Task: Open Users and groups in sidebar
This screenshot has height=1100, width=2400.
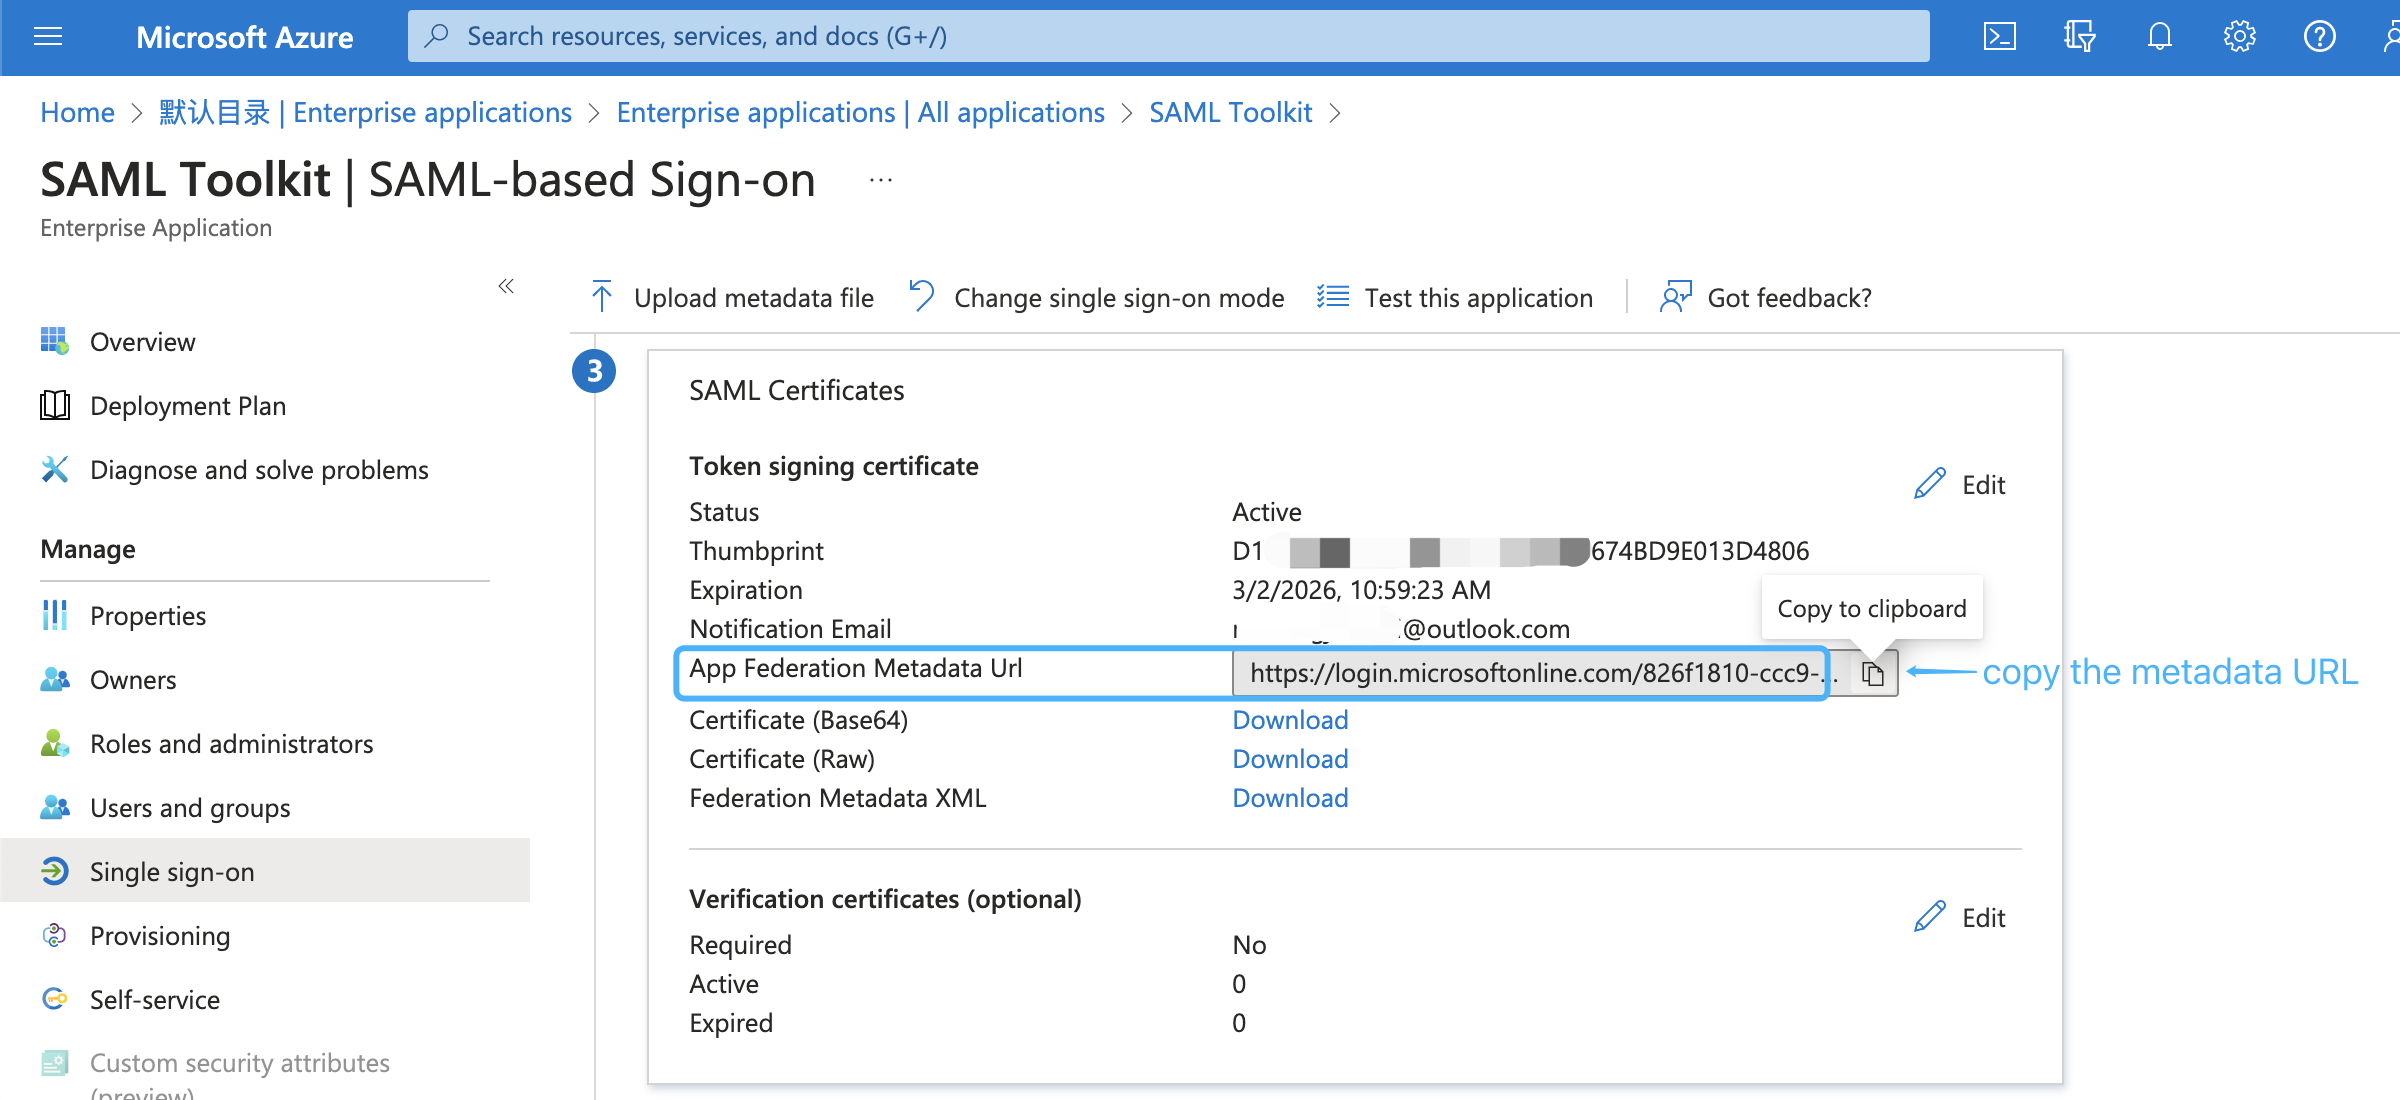Action: [x=190, y=807]
